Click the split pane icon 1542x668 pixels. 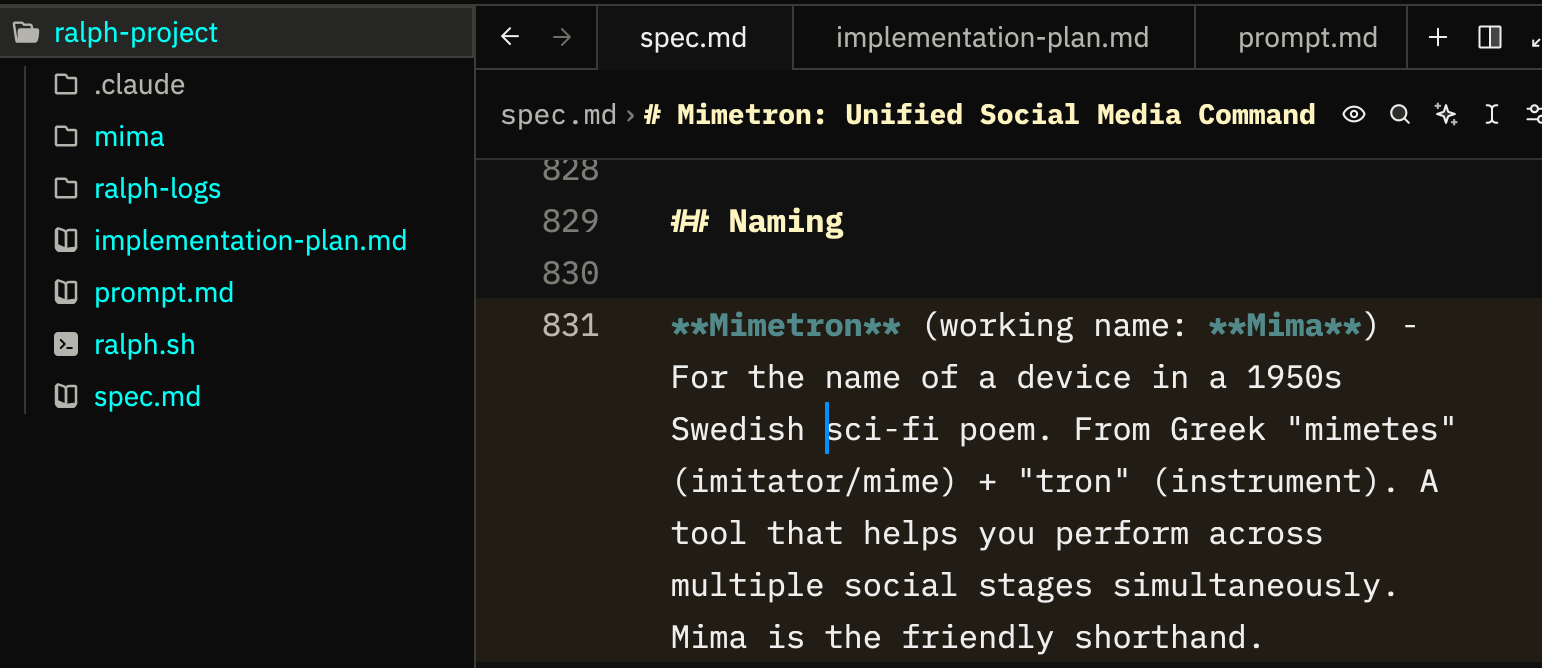pos(1489,38)
